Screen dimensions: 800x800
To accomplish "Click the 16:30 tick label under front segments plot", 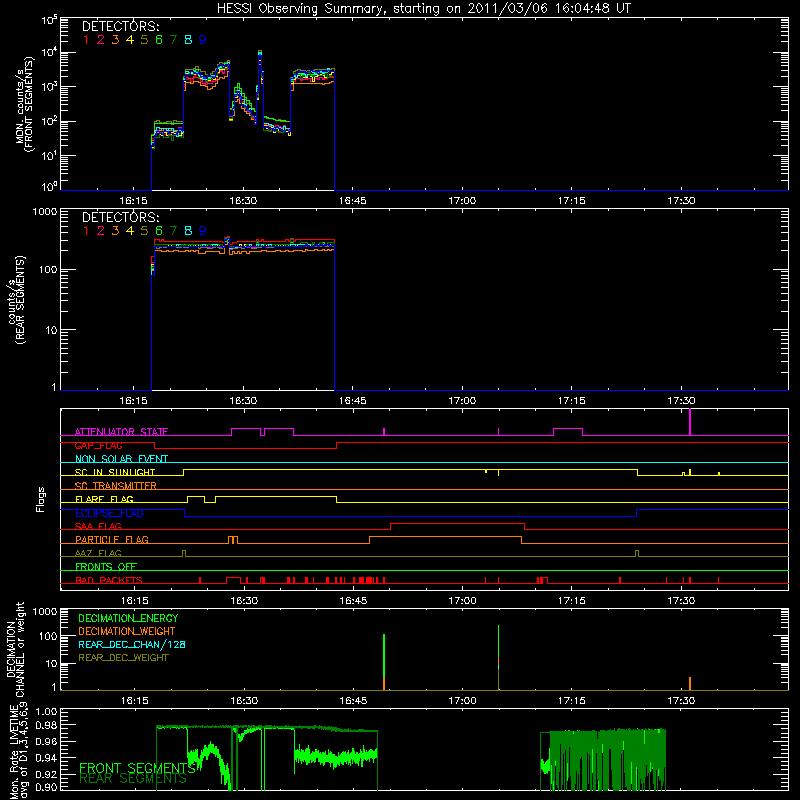I will [x=243, y=201].
